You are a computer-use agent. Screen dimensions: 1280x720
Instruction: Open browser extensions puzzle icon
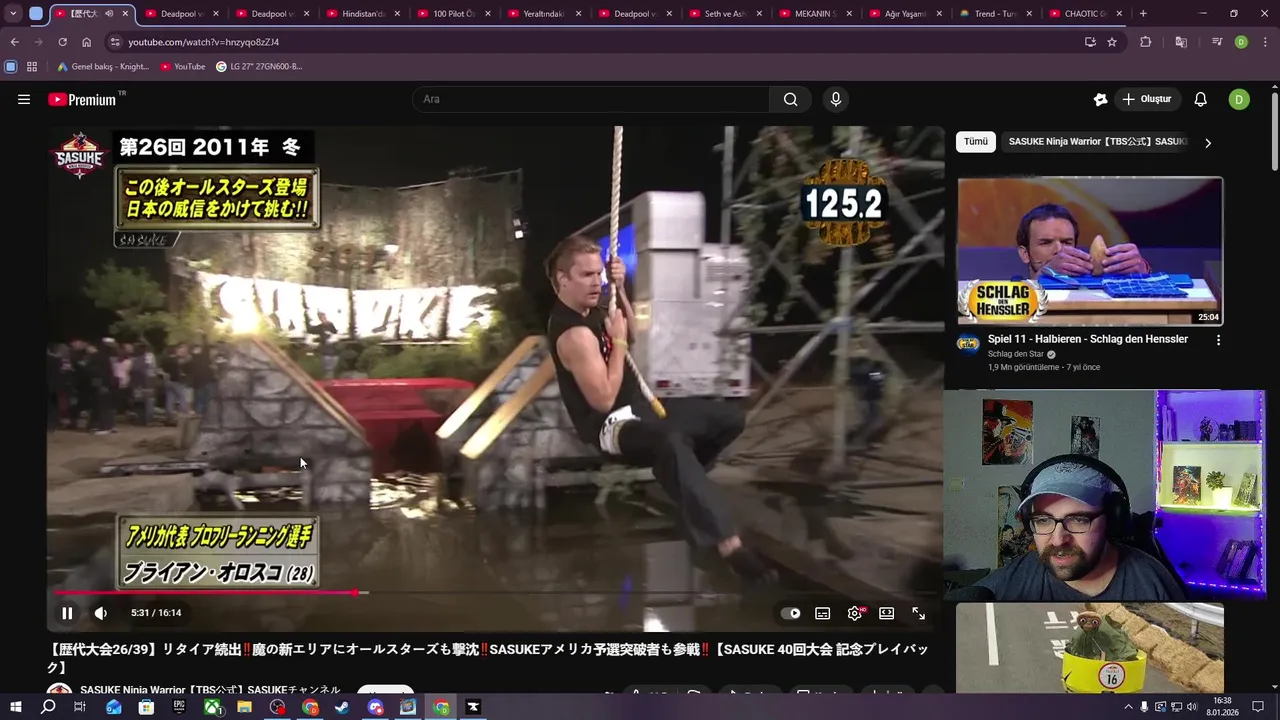coord(1146,42)
